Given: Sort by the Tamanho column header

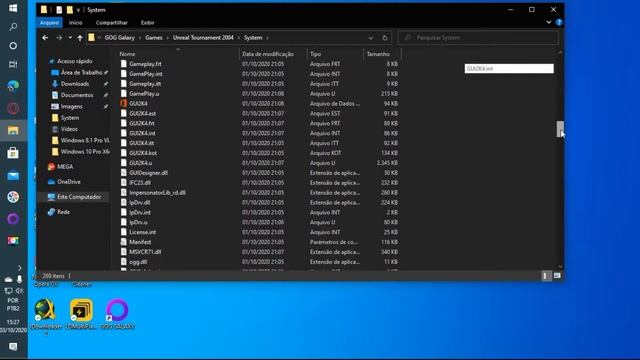Looking at the screenshot, I should (378, 54).
